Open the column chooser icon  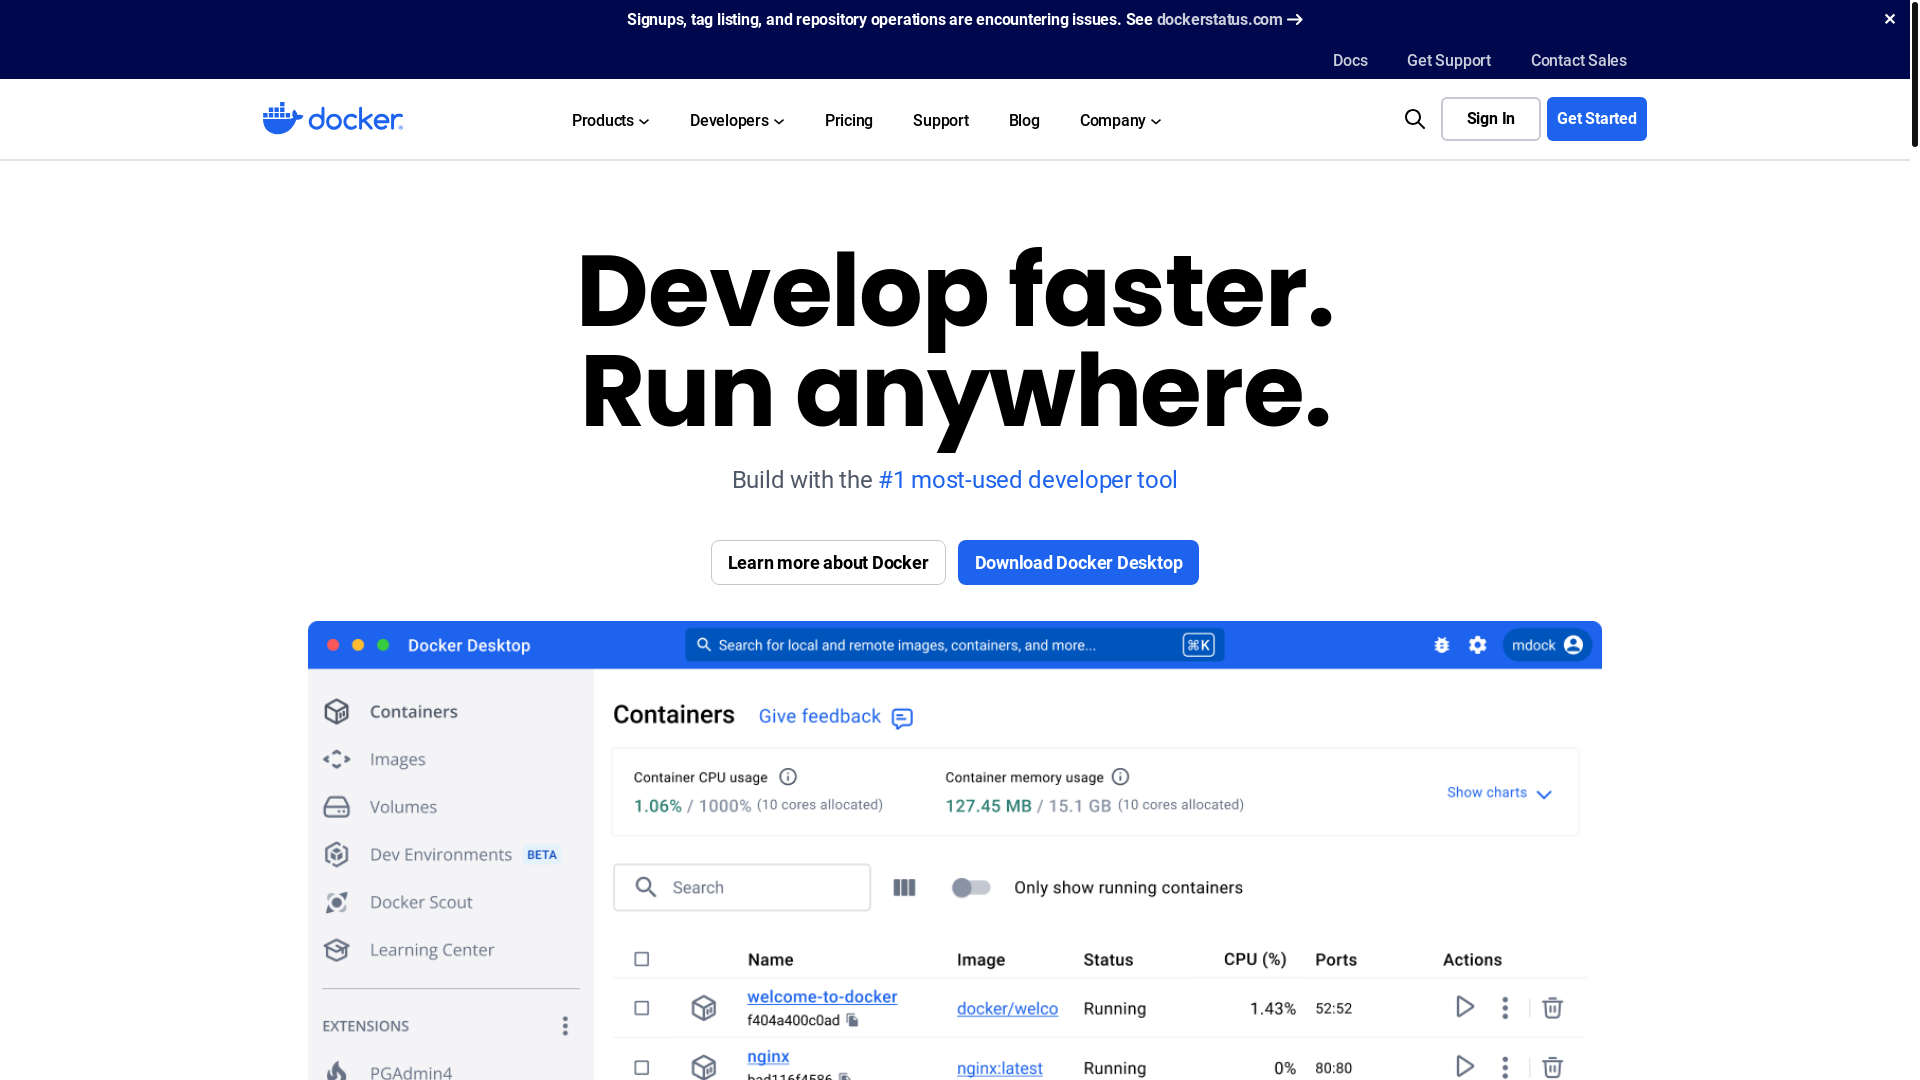(904, 888)
